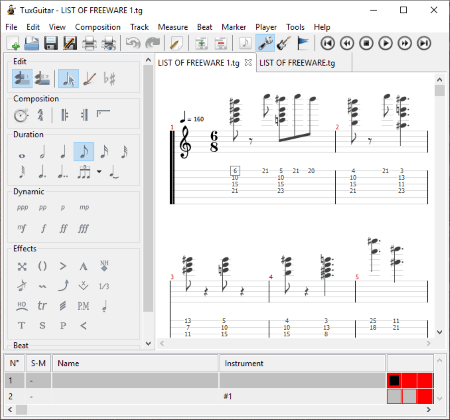Open clef settings
The width and height of the screenshot is (450, 420).
[40, 115]
